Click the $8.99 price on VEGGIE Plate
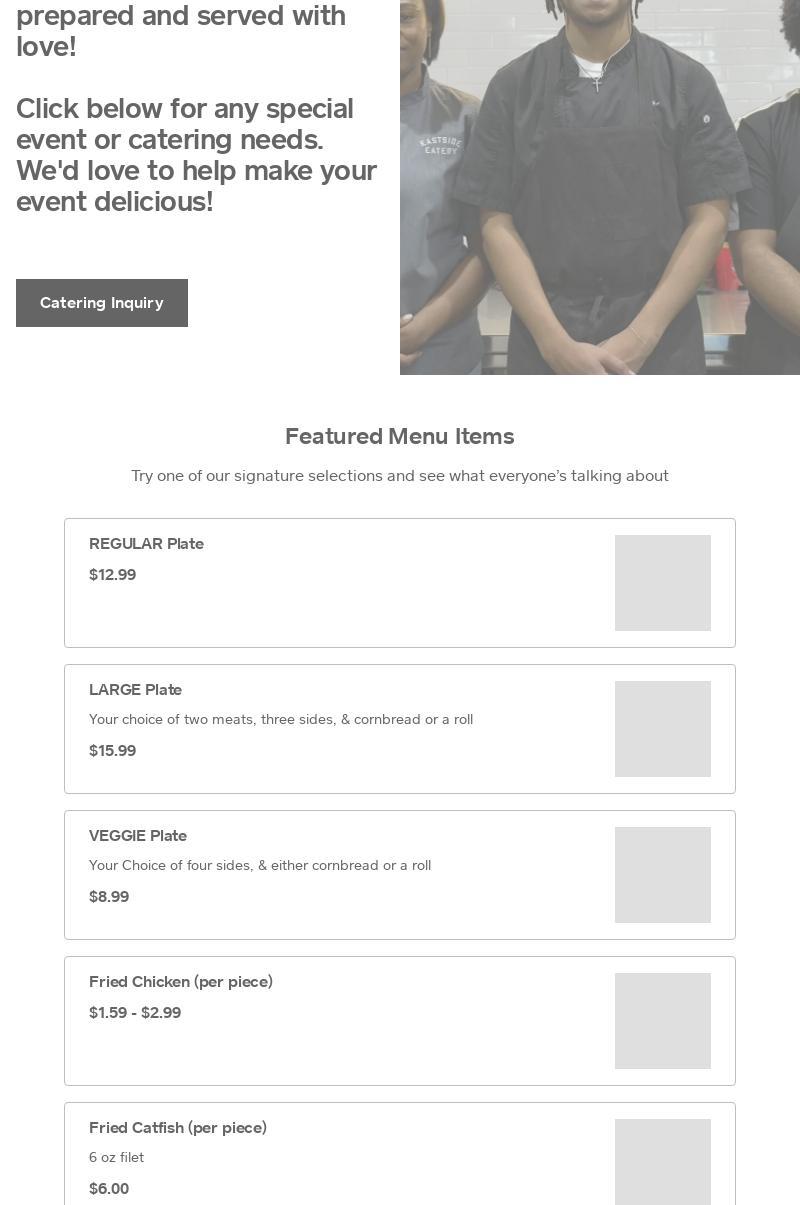Viewport: 800px width, 1205px height. click(x=109, y=896)
